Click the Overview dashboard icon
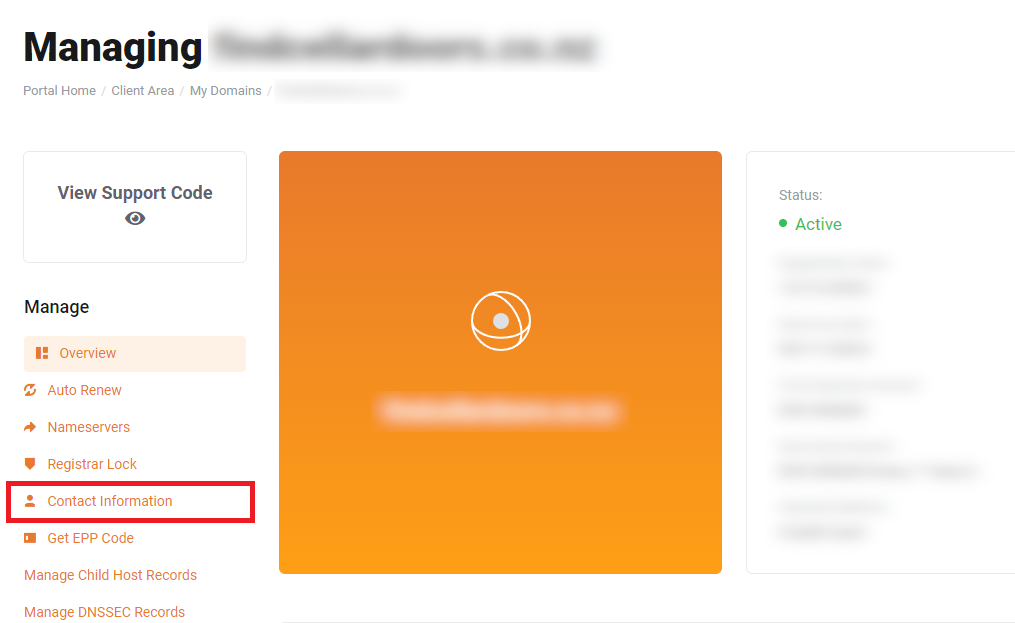This screenshot has width=1015, height=623. (42, 353)
